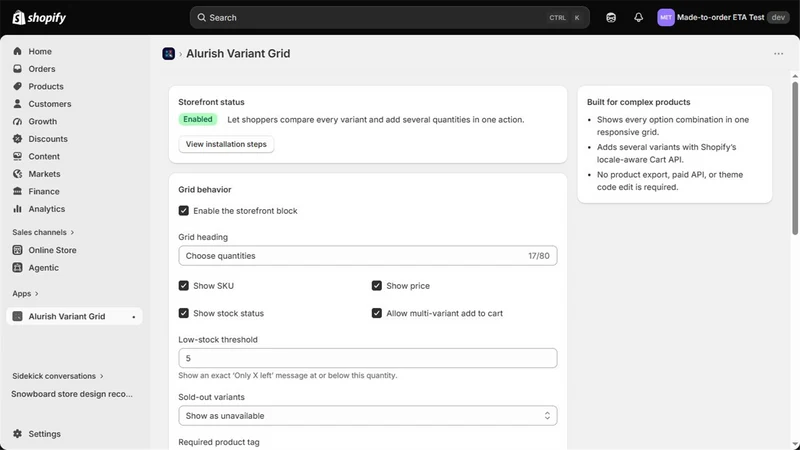Click the Analytics bar chart icon

click(x=17, y=209)
